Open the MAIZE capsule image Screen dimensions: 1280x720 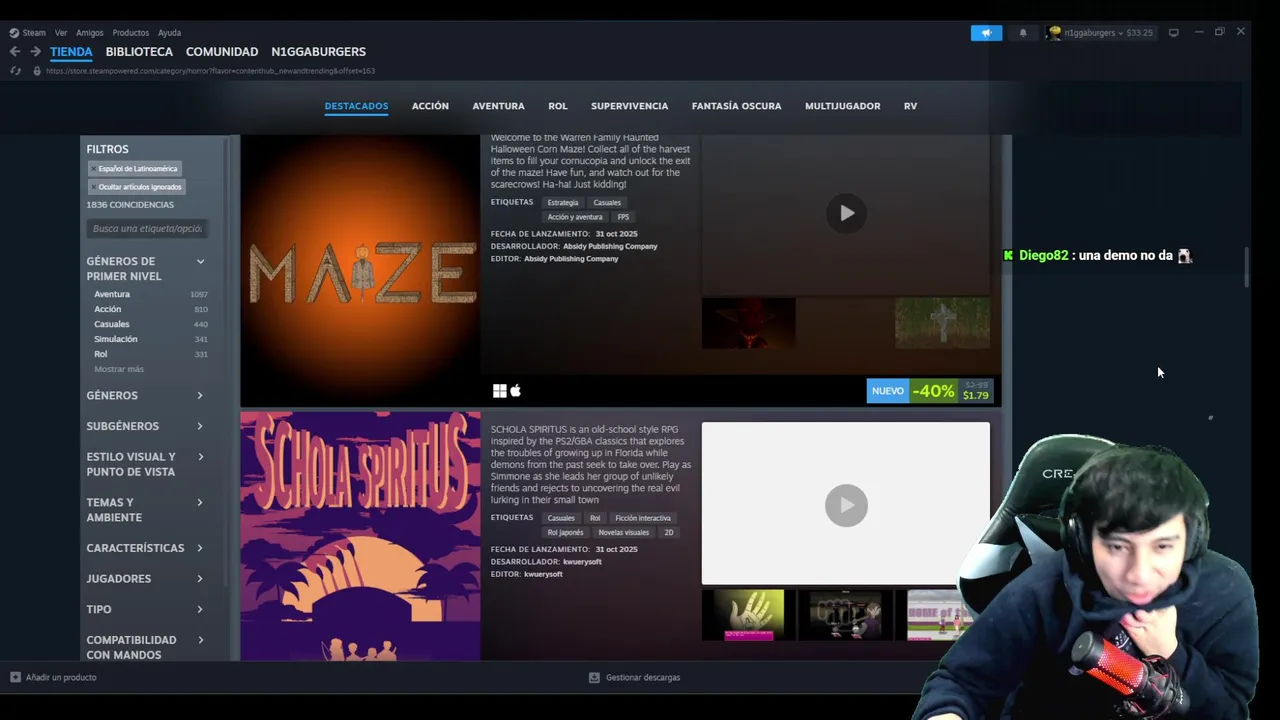pos(360,270)
